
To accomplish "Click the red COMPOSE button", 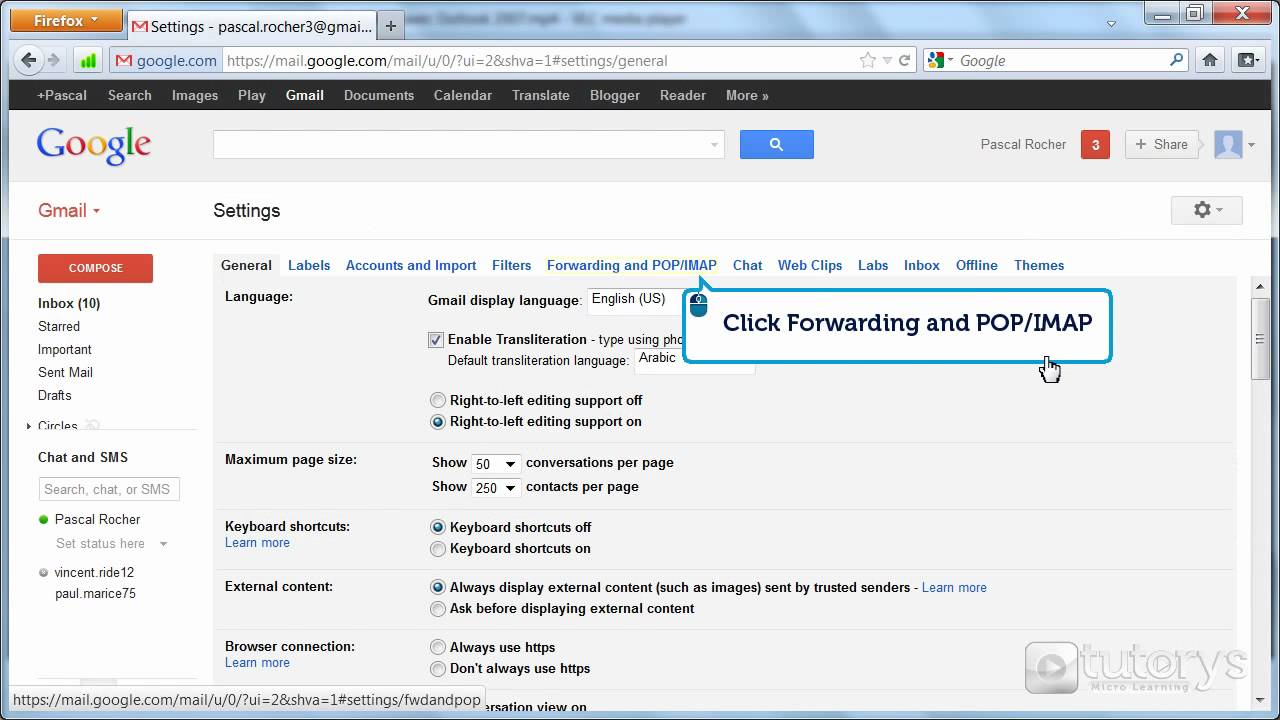I will coord(95,268).
